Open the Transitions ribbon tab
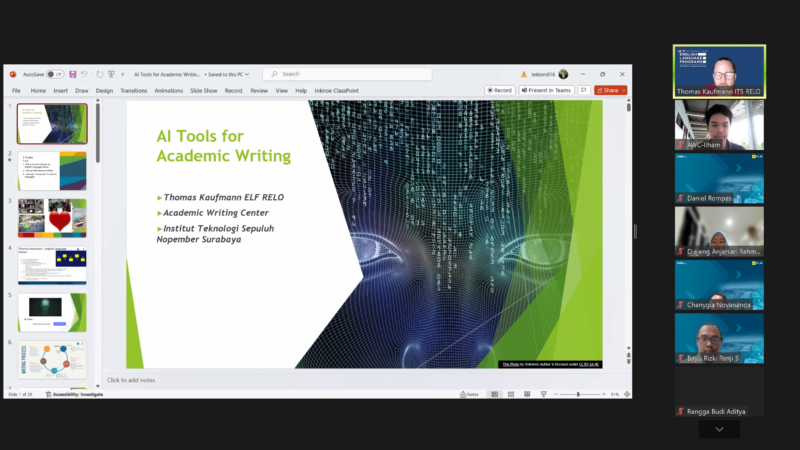 [x=133, y=90]
